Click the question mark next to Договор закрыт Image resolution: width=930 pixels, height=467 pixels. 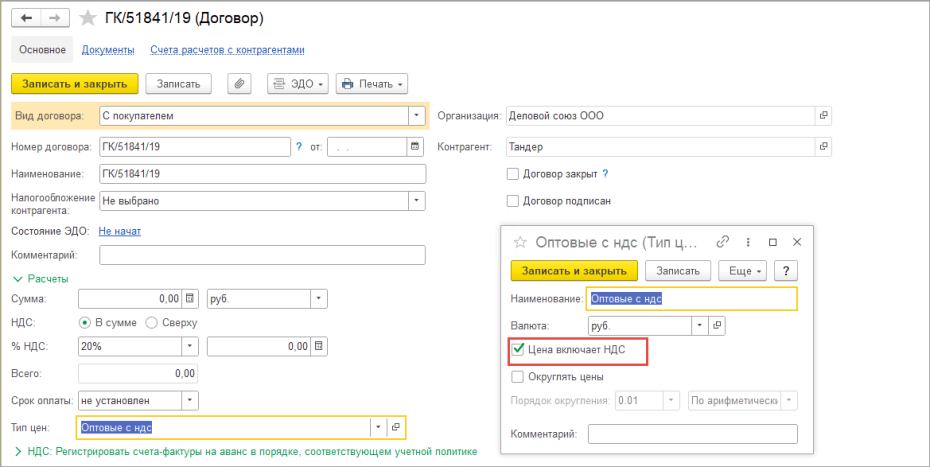coord(605,174)
